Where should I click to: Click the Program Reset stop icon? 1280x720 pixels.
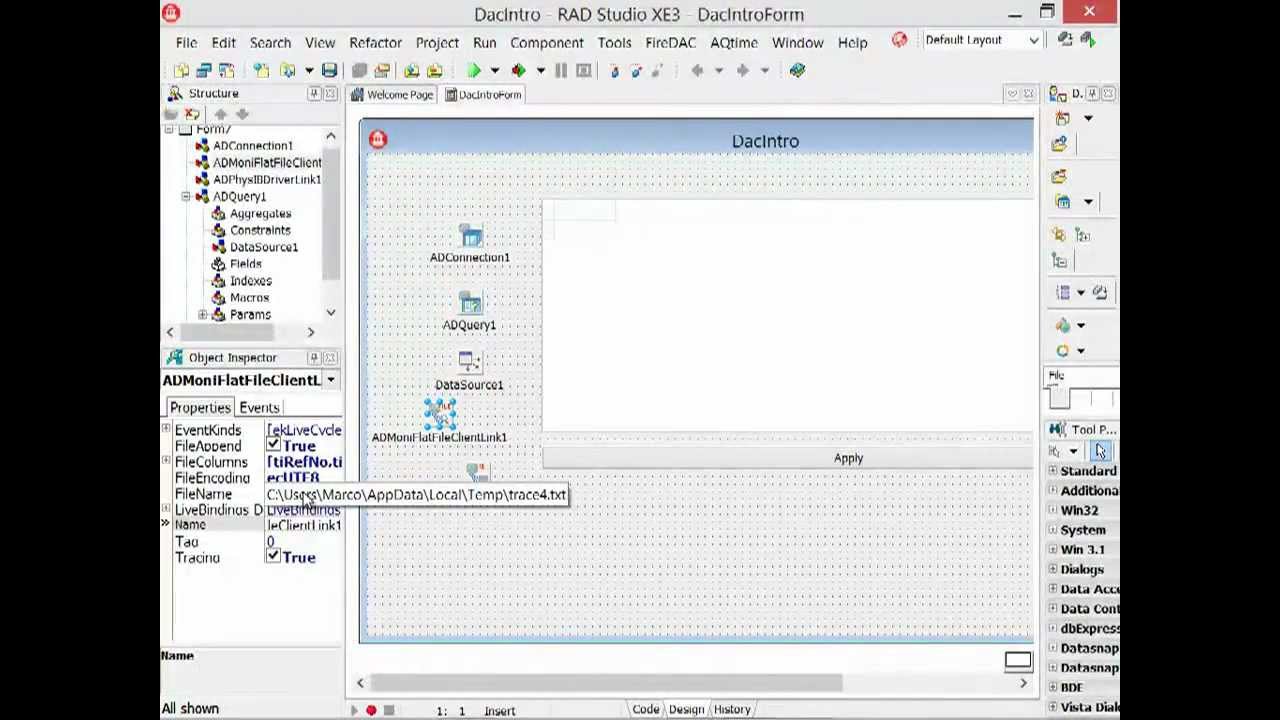(584, 71)
